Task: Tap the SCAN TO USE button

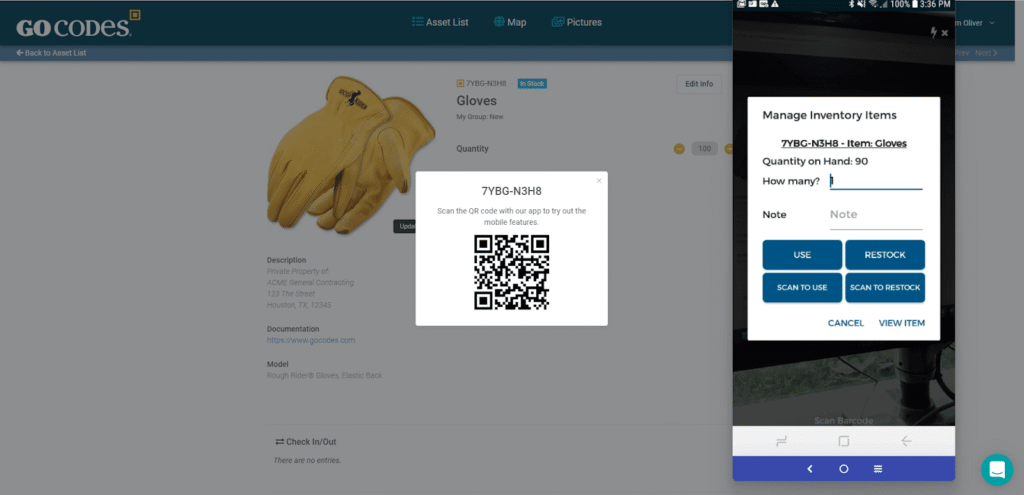Action: click(802, 287)
